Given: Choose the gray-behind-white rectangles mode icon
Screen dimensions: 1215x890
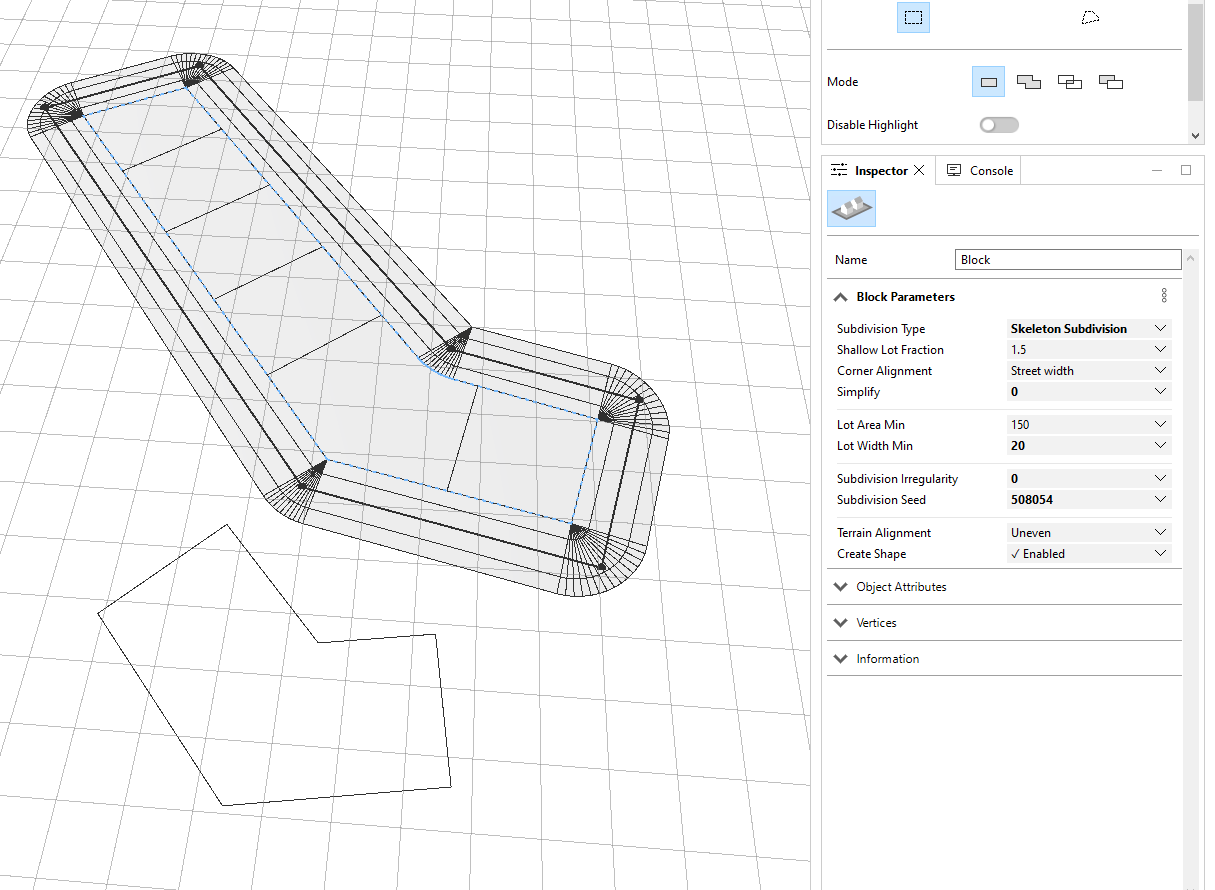Looking at the screenshot, I should coord(1110,82).
